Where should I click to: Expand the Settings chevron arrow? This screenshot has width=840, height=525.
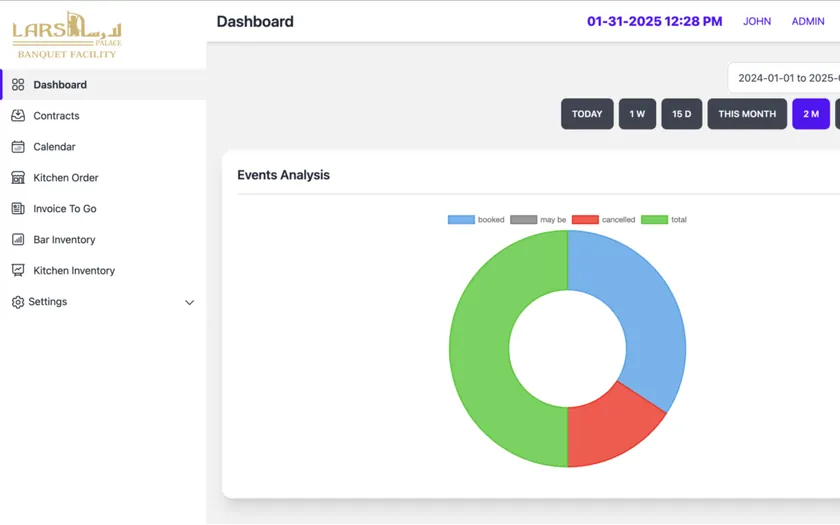[x=189, y=303]
